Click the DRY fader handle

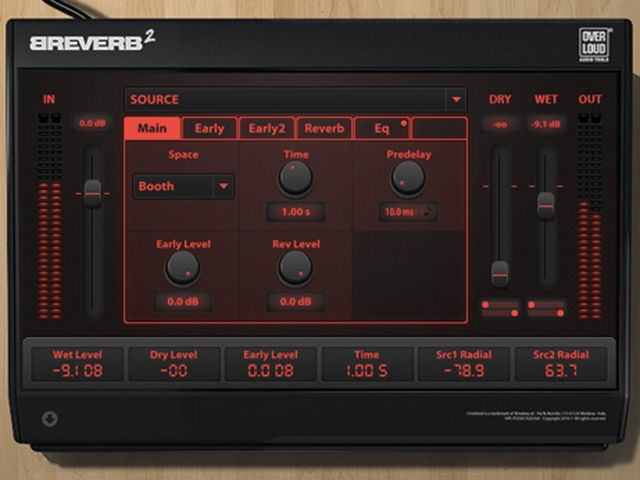click(x=500, y=274)
